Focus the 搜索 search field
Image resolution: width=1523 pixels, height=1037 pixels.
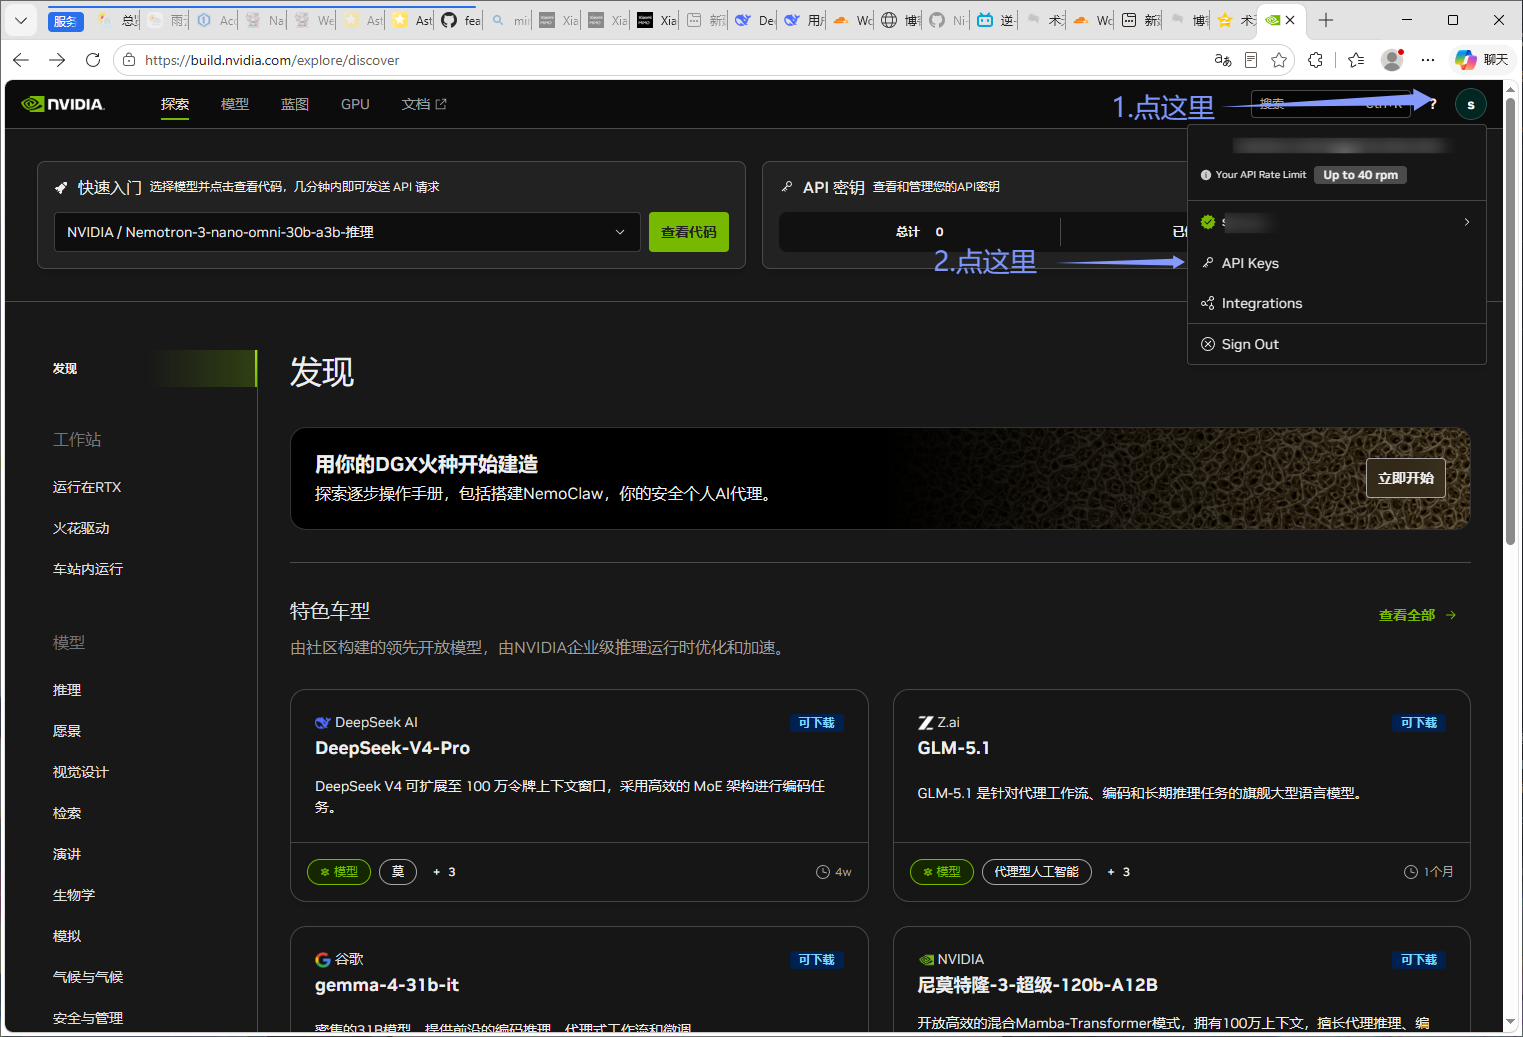coord(1330,104)
